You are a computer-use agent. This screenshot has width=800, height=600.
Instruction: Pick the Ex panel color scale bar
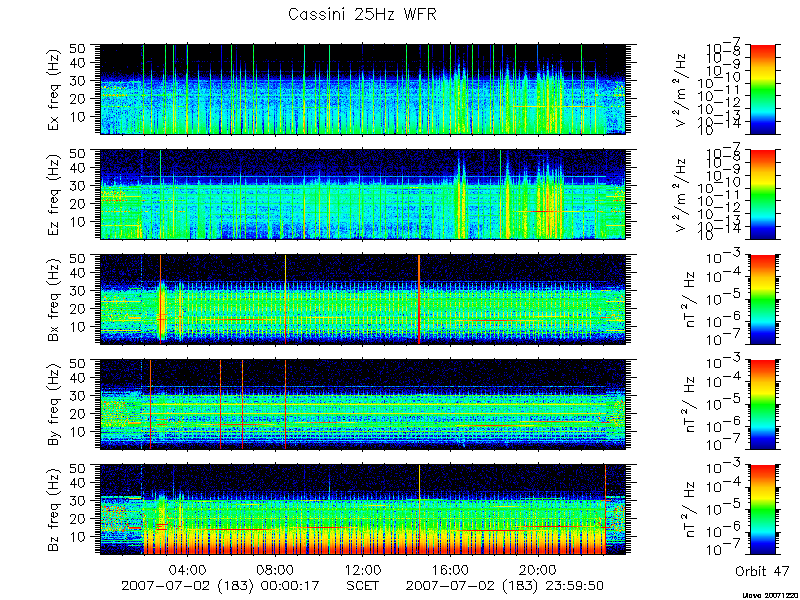pyautogui.click(x=762, y=89)
